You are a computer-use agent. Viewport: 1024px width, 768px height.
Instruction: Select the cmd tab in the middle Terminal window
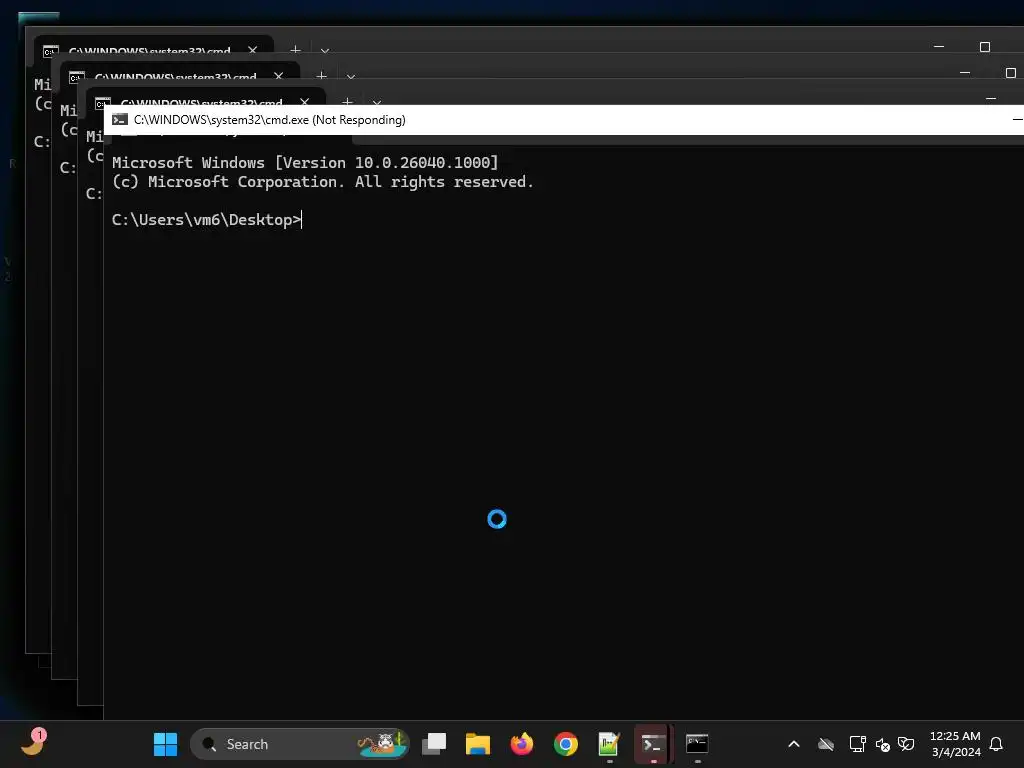pyautogui.click(x=175, y=76)
